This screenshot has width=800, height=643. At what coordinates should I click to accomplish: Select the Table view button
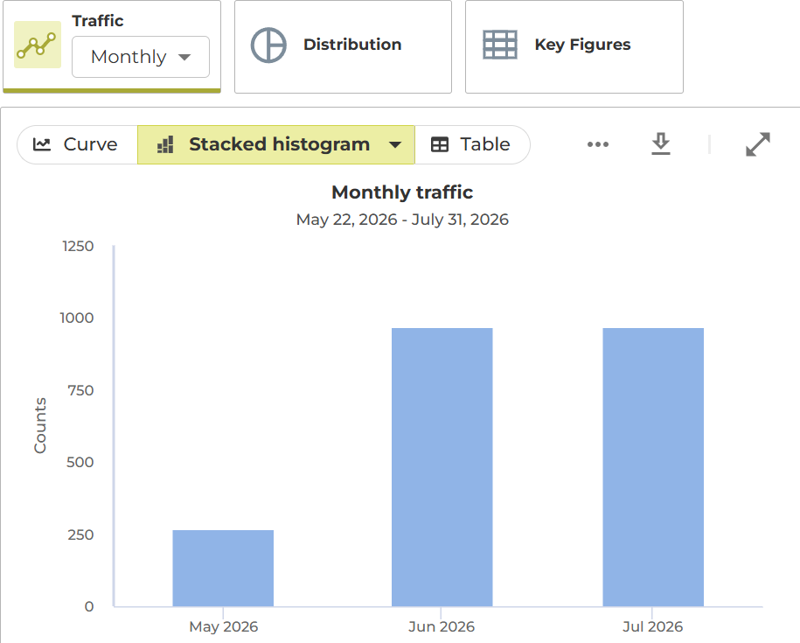[x=472, y=145]
